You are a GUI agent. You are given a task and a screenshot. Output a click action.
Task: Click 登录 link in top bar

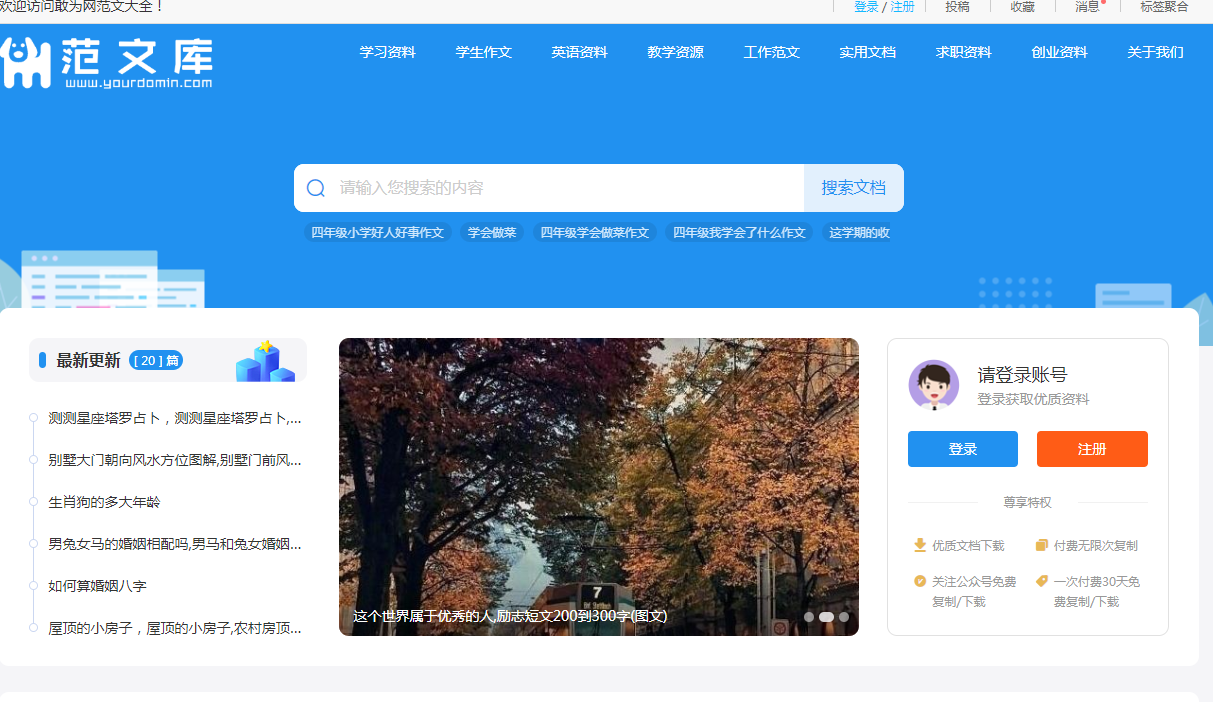coord(866,7)
